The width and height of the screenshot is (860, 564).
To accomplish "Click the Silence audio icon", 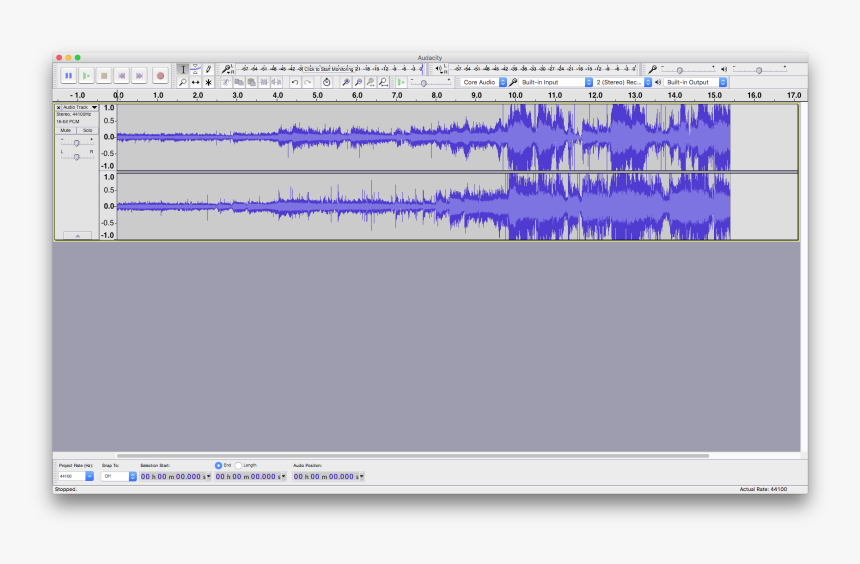I will tap(277, 82).
